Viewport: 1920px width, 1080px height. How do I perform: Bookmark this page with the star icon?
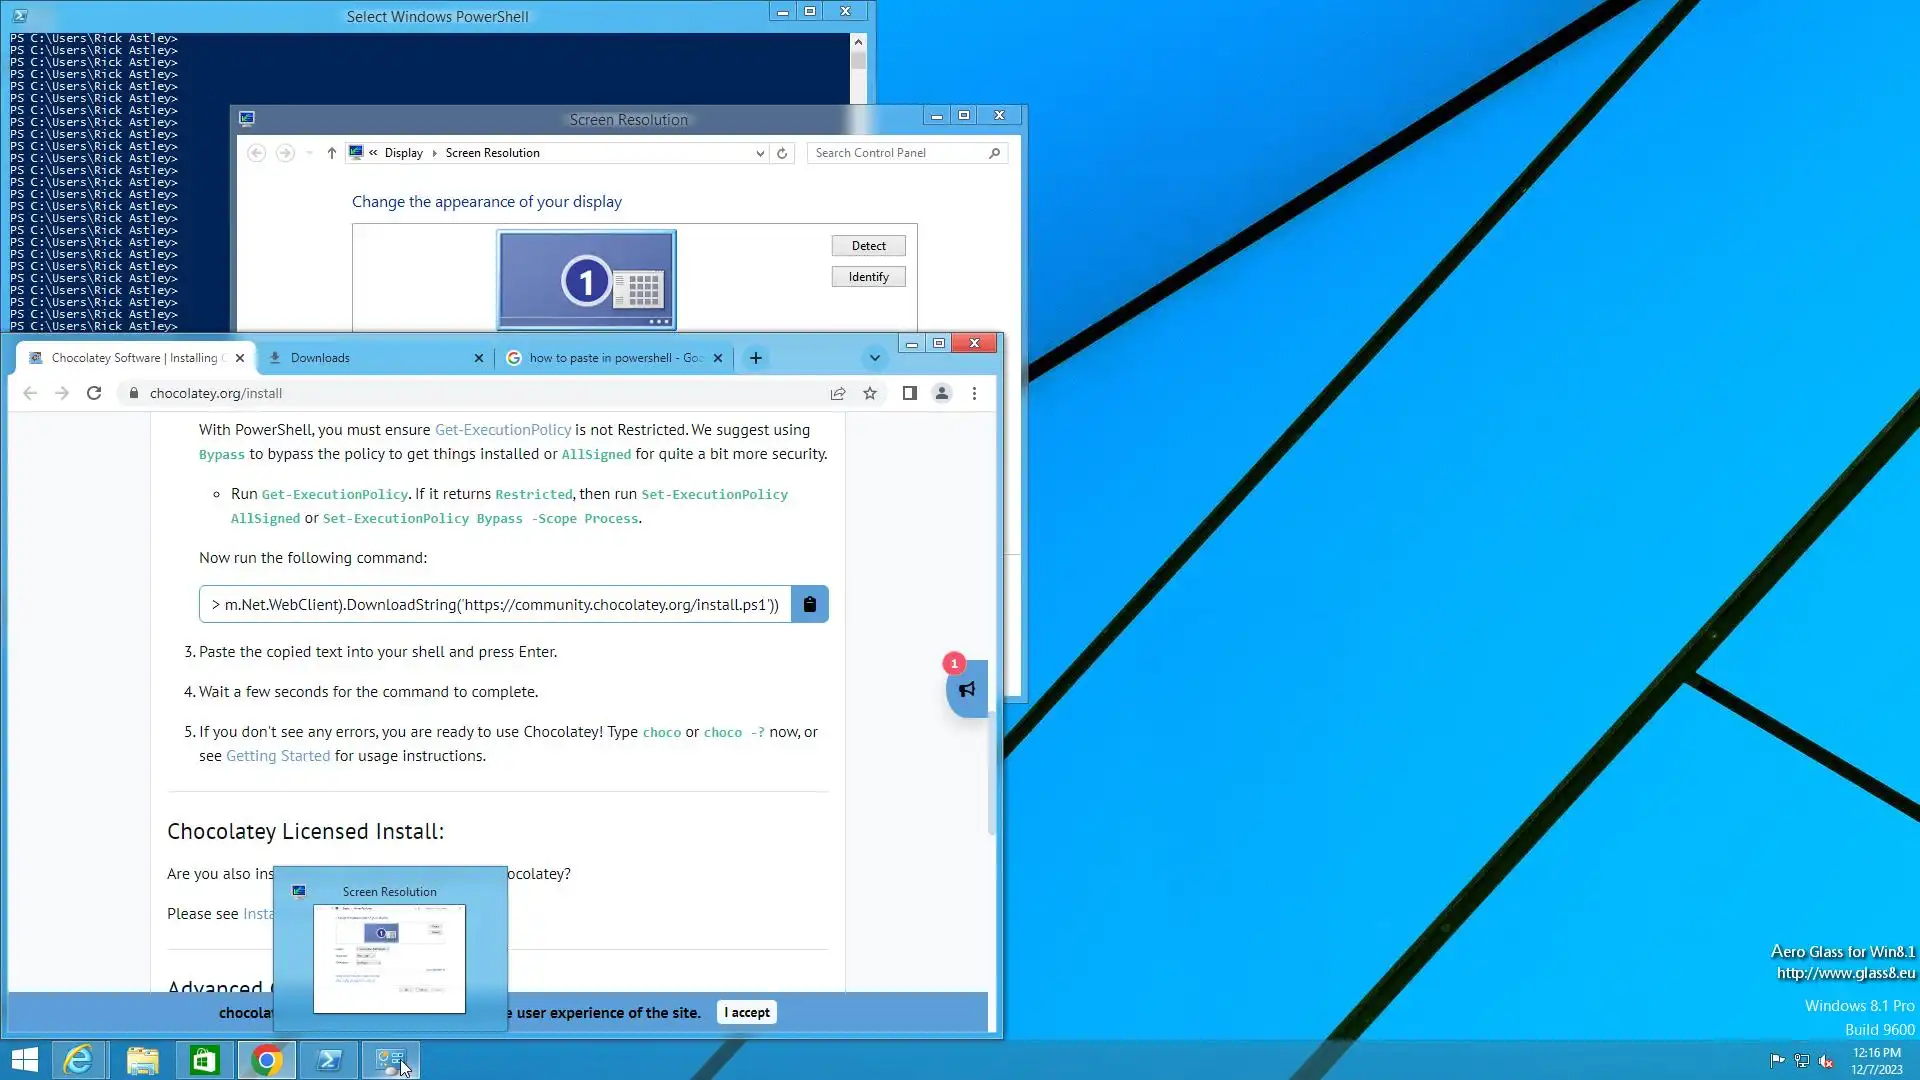coord(870,393)
